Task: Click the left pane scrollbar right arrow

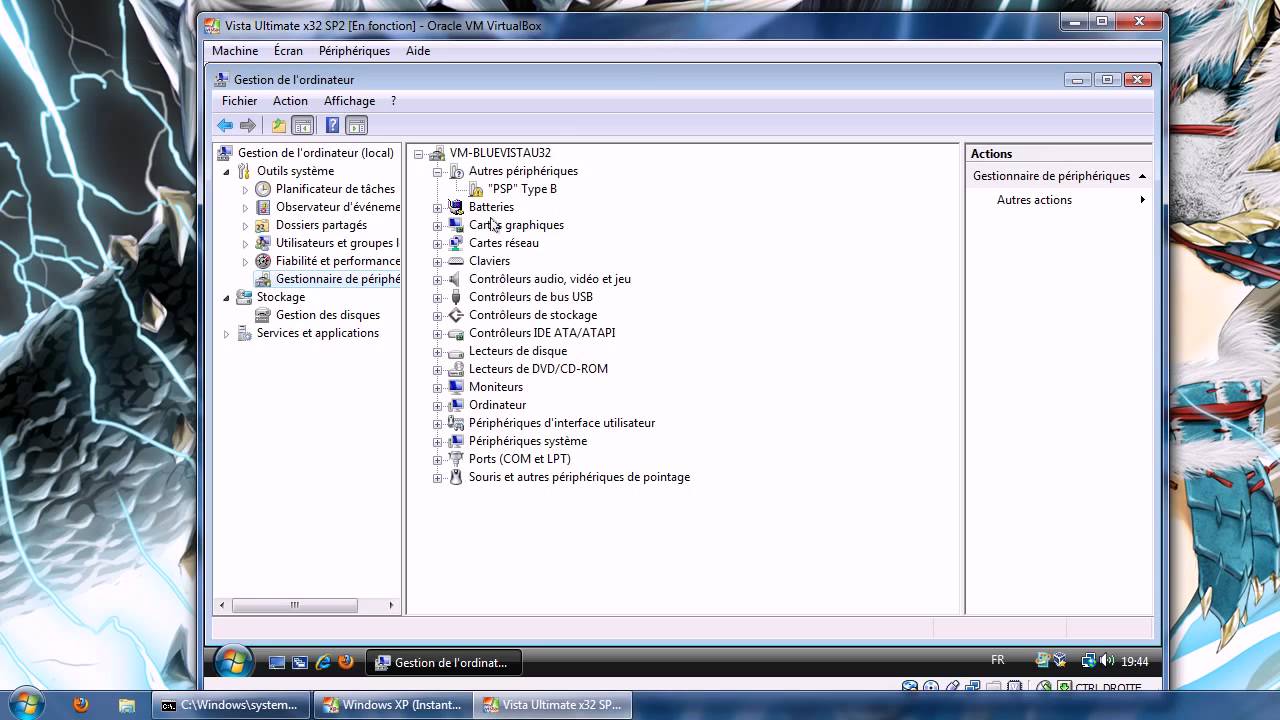Action: [392, 605]
